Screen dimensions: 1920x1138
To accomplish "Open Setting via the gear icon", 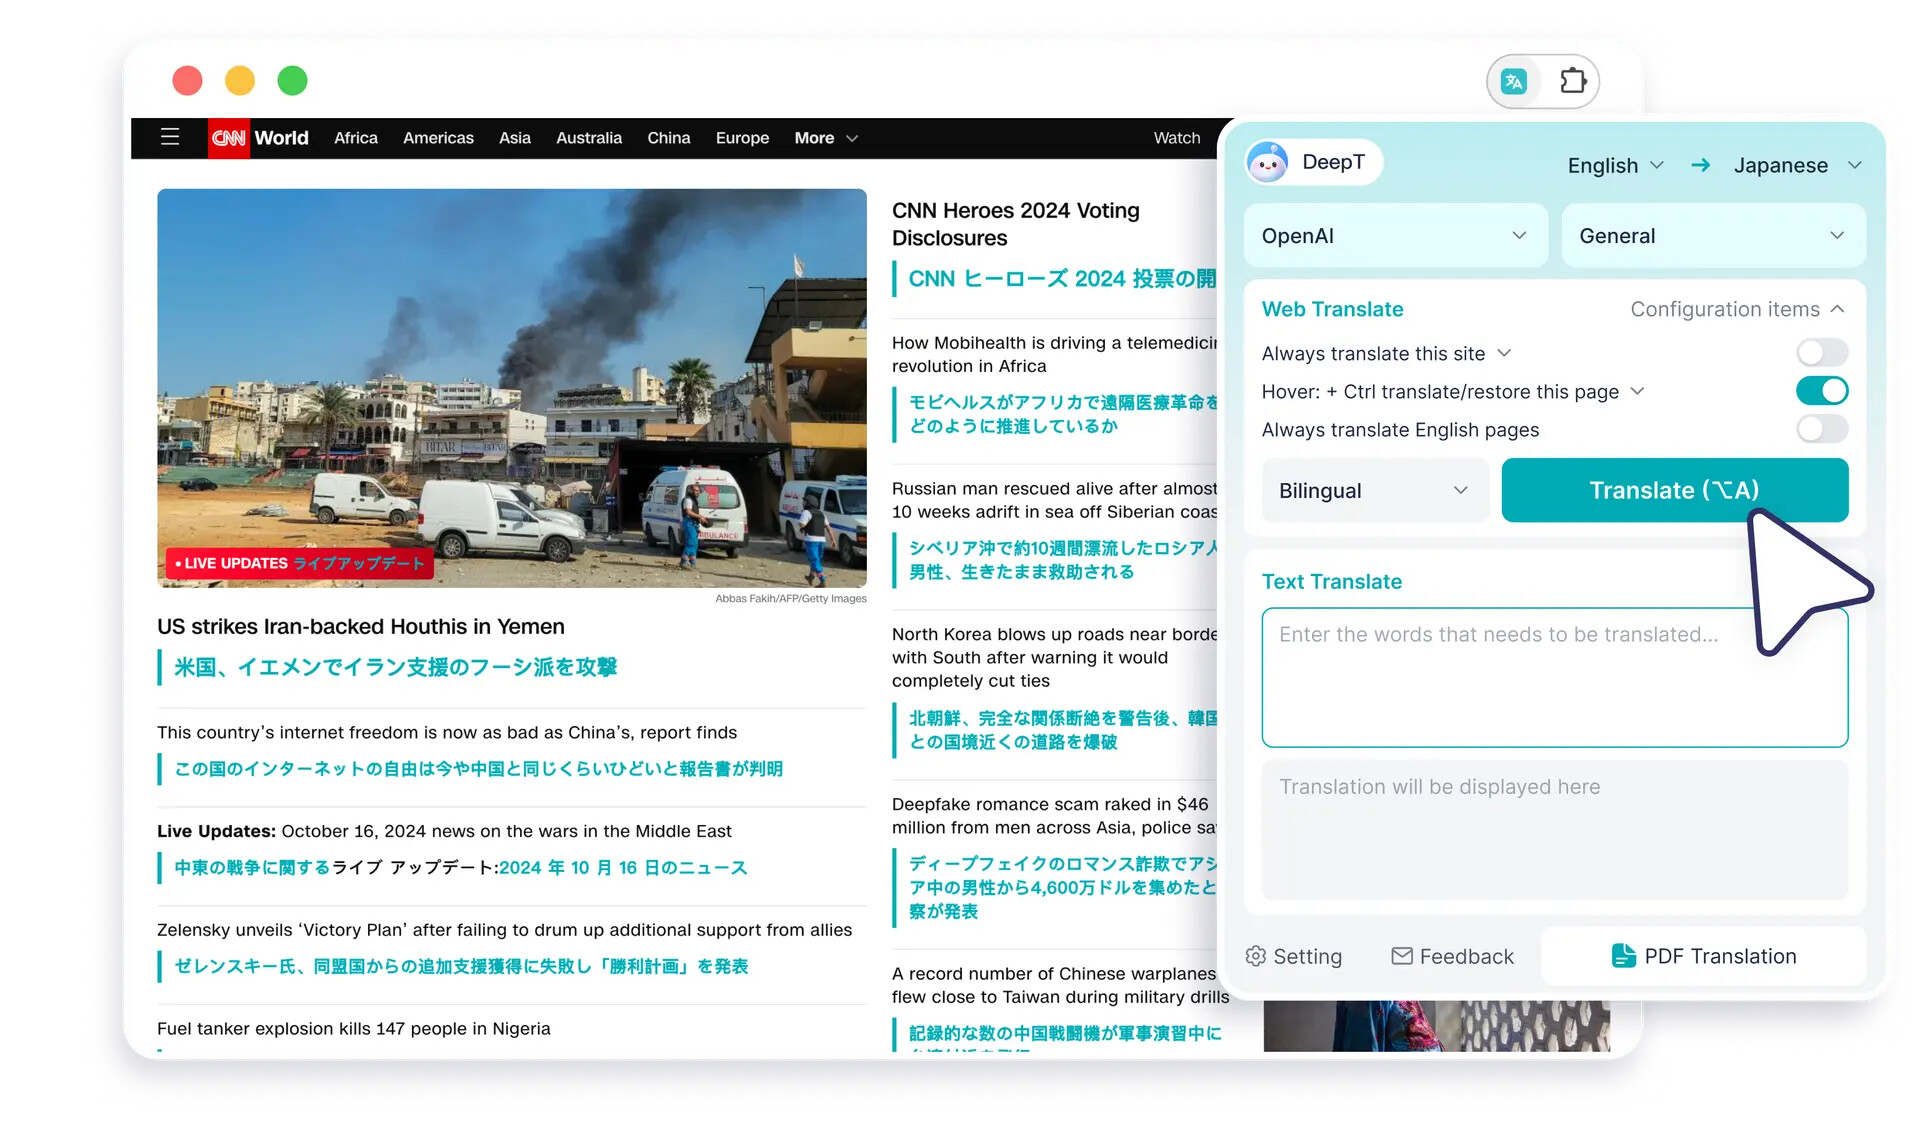I will [x=1256, y=956].
